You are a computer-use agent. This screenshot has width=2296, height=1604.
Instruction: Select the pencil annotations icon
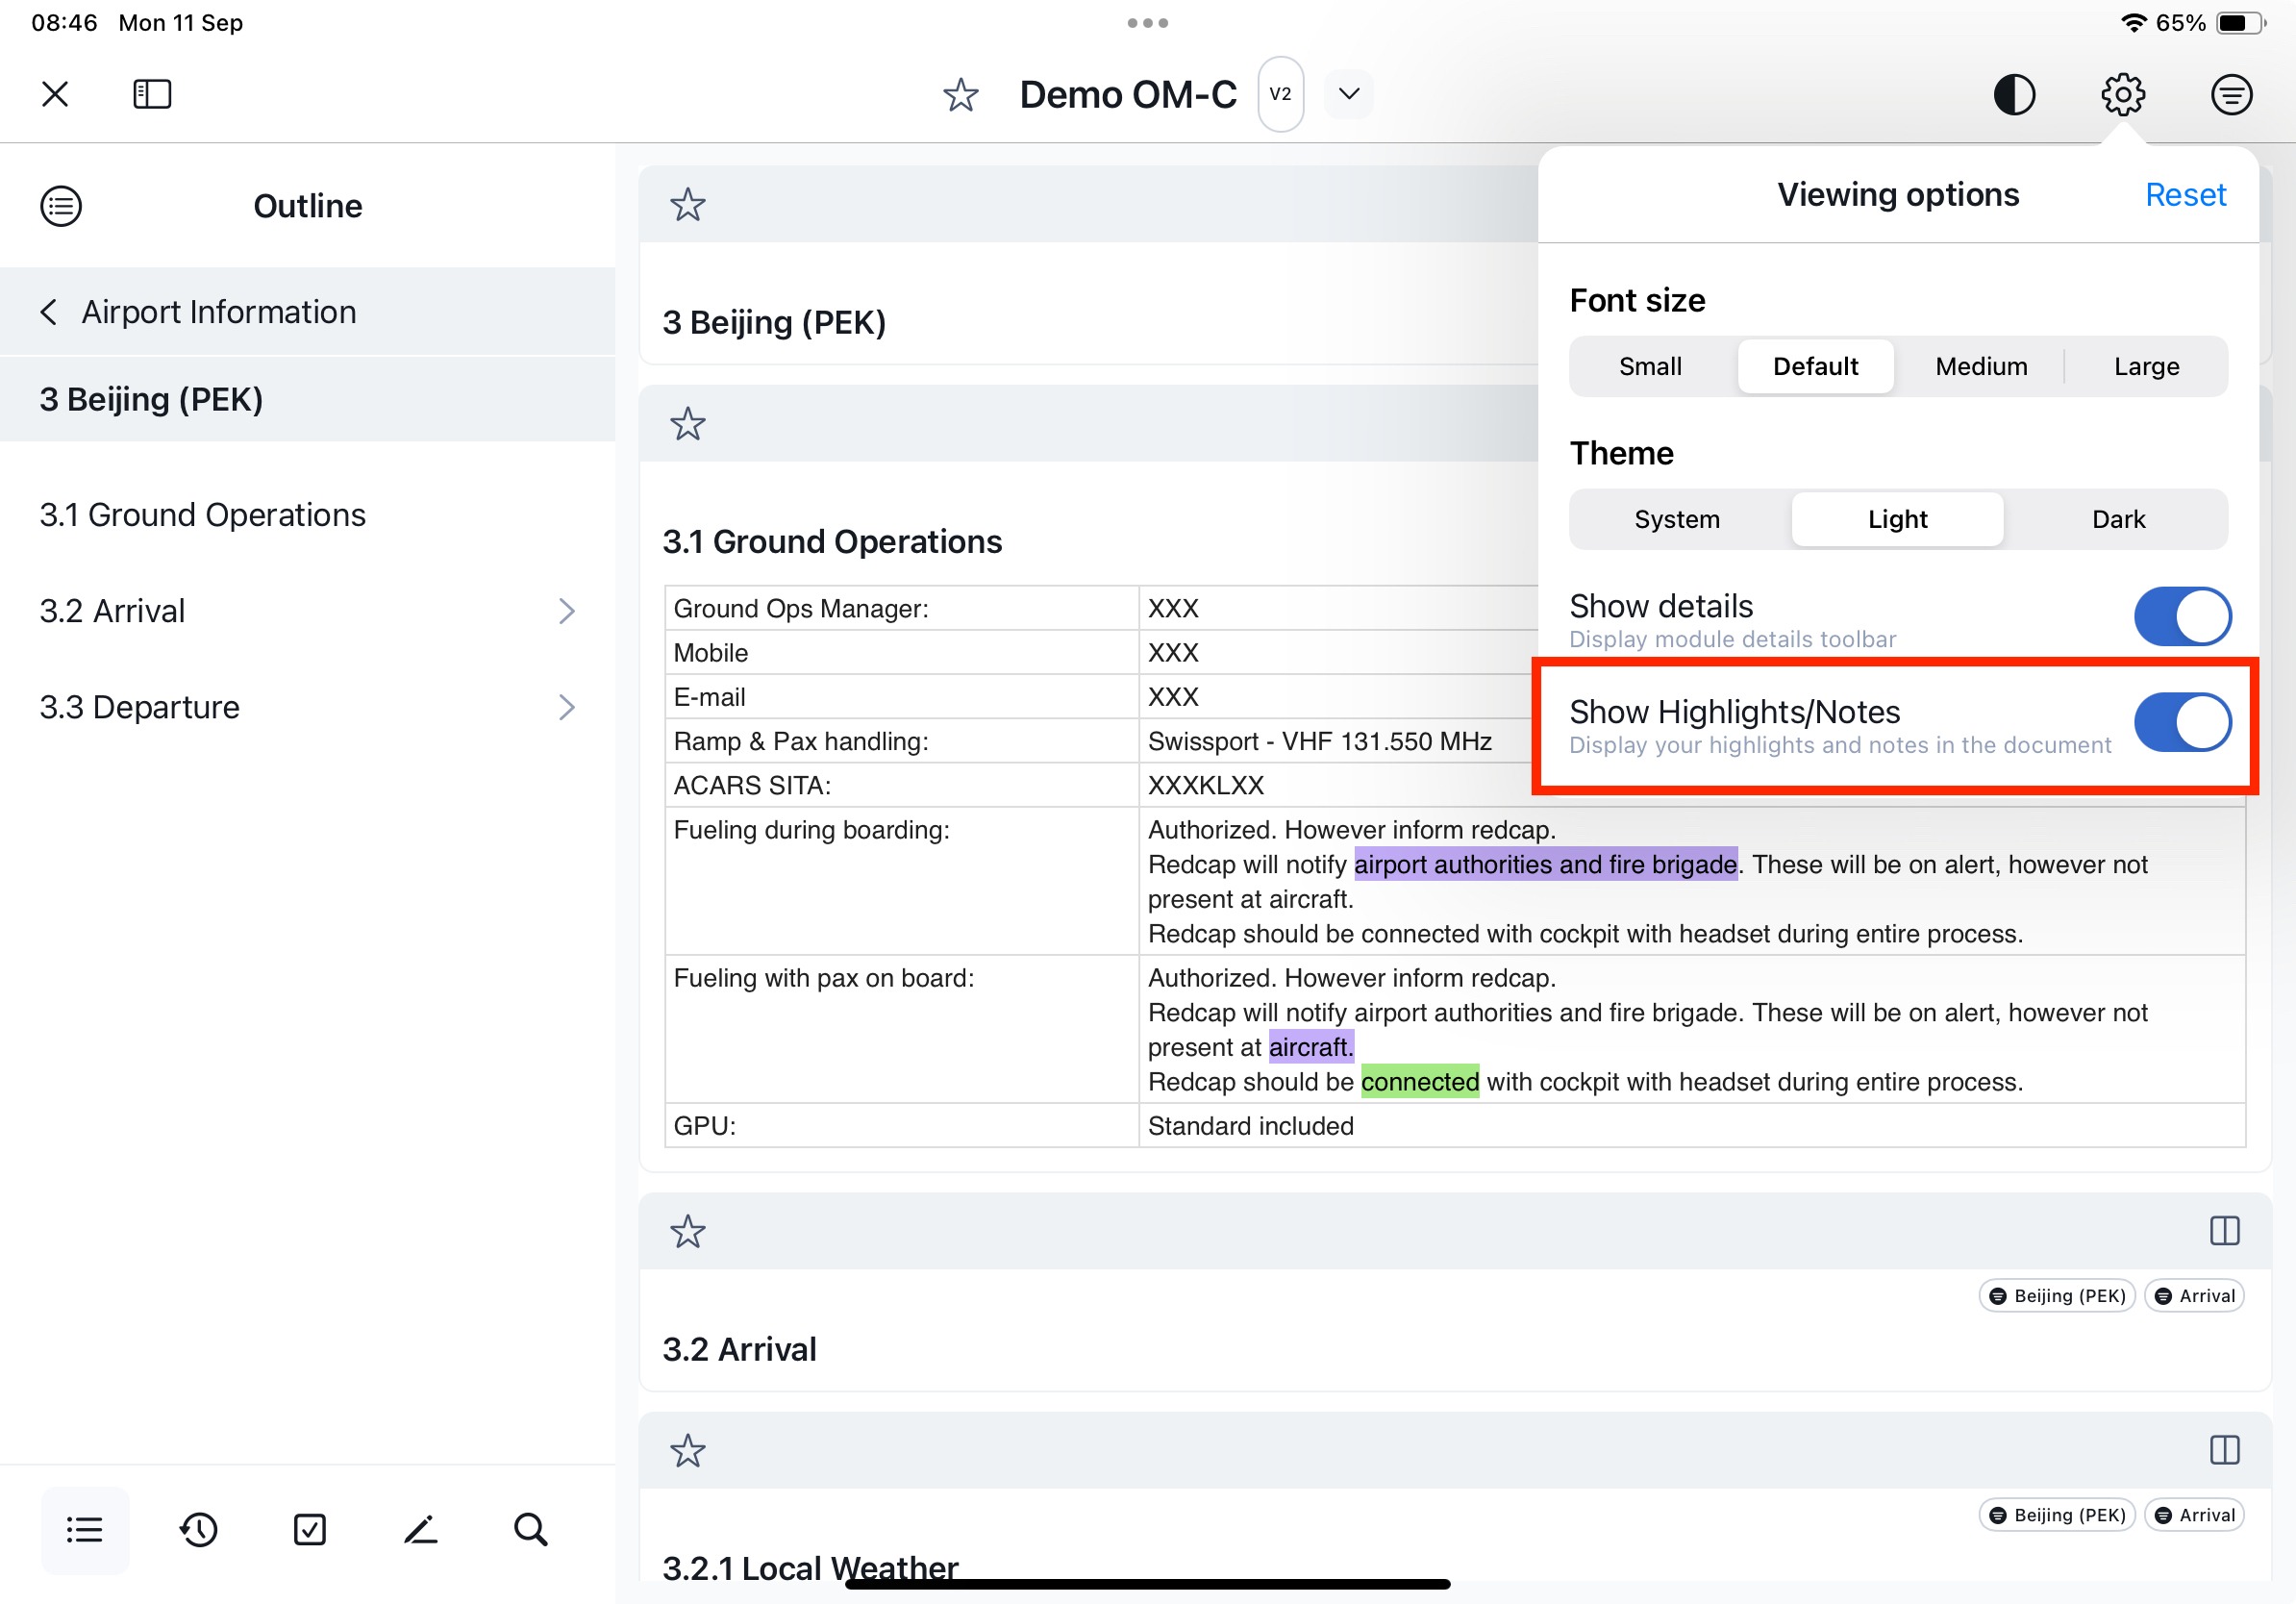[421, 1530]
